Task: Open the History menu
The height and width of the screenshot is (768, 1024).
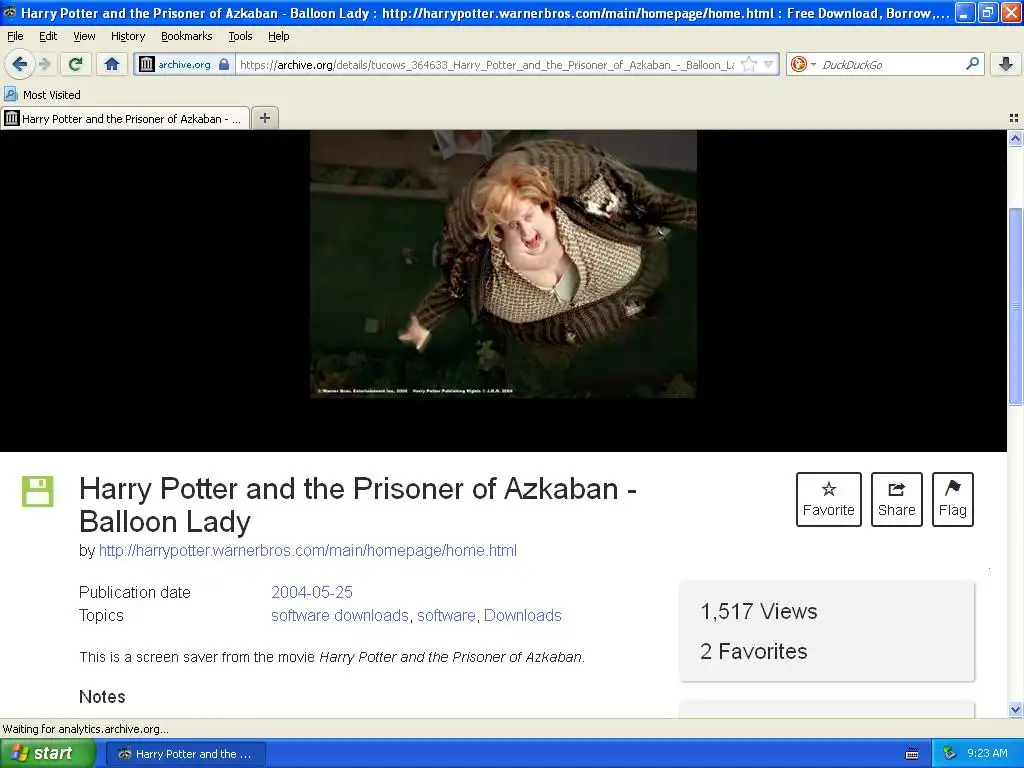Action: pyautogui.click(x=128, y=37)
